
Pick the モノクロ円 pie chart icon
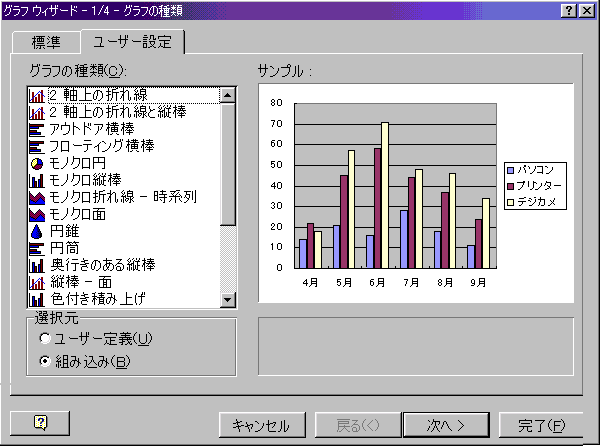coord(37,163)
